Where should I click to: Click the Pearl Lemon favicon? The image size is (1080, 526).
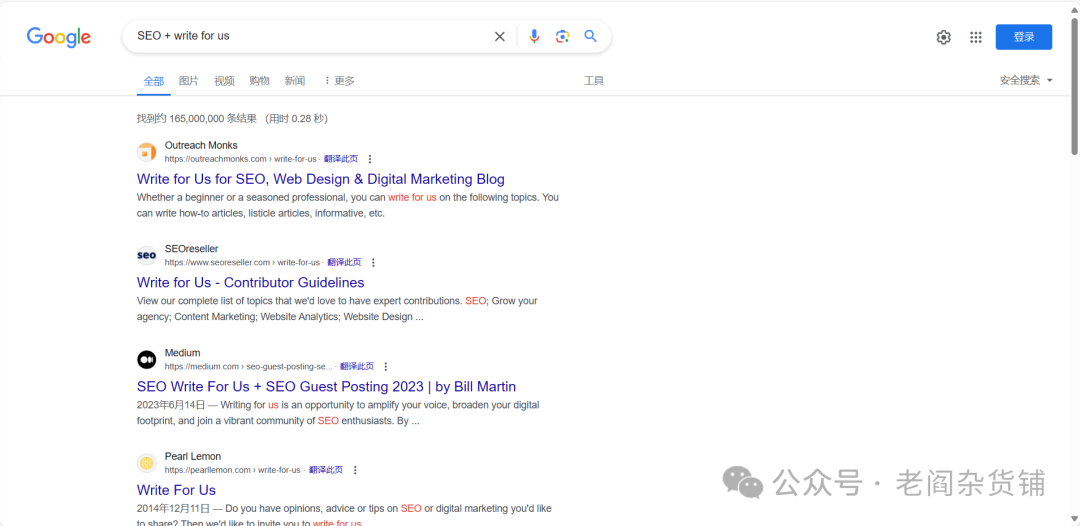[147, 463]
